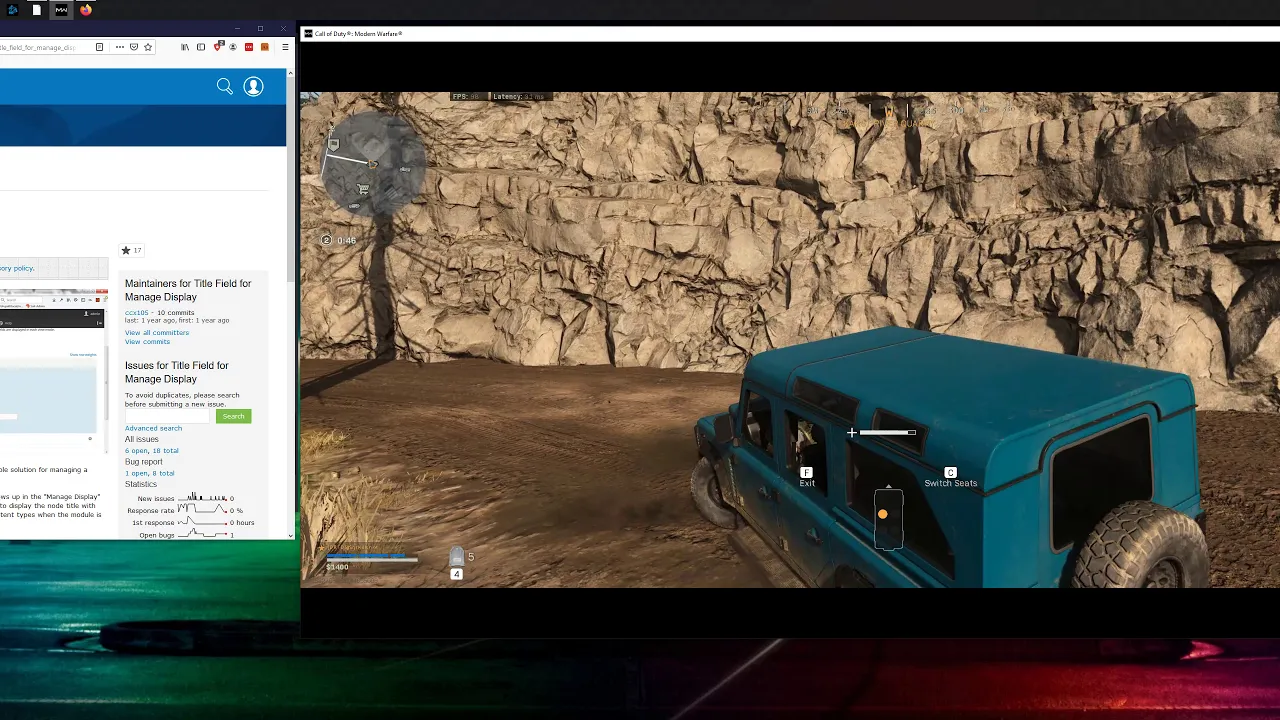Click the policy link in page text
The width and height of the screenshot is (1280, 720).
17,268
